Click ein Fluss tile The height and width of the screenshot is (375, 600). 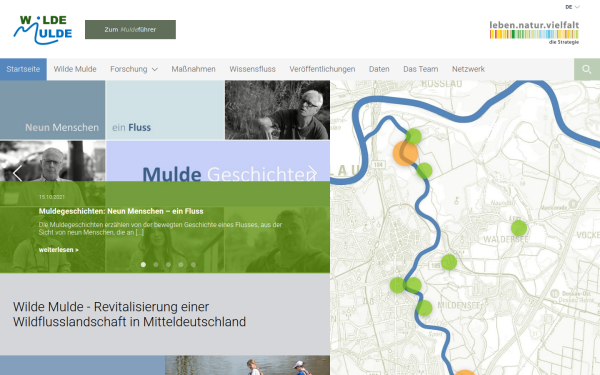(165, 110)
